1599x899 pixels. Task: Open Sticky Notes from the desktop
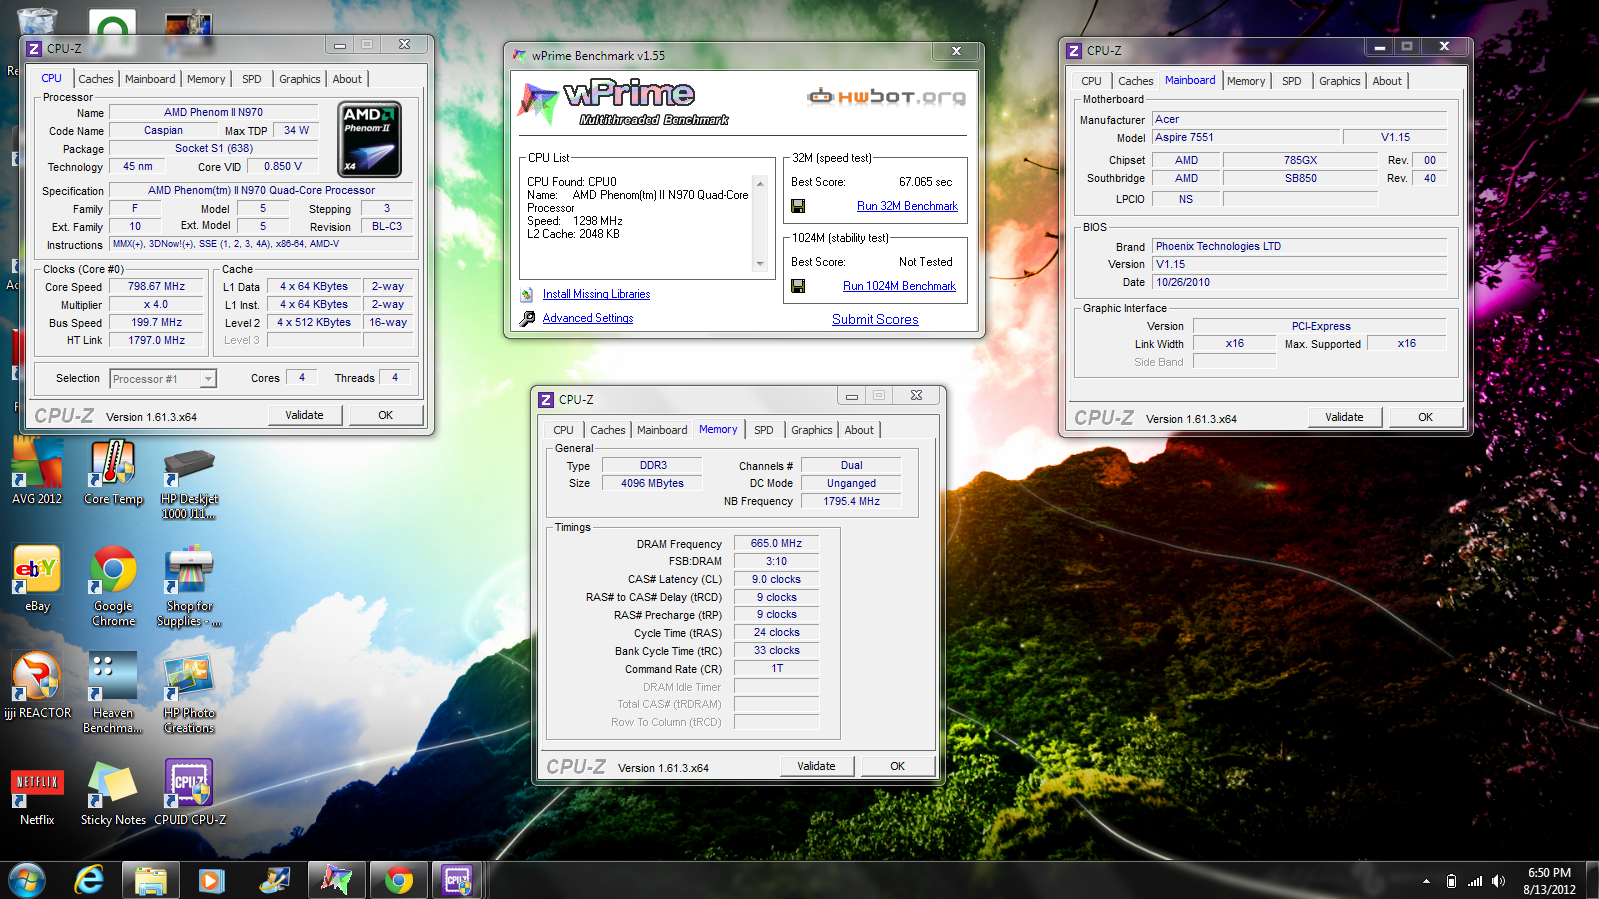point(113,792)
